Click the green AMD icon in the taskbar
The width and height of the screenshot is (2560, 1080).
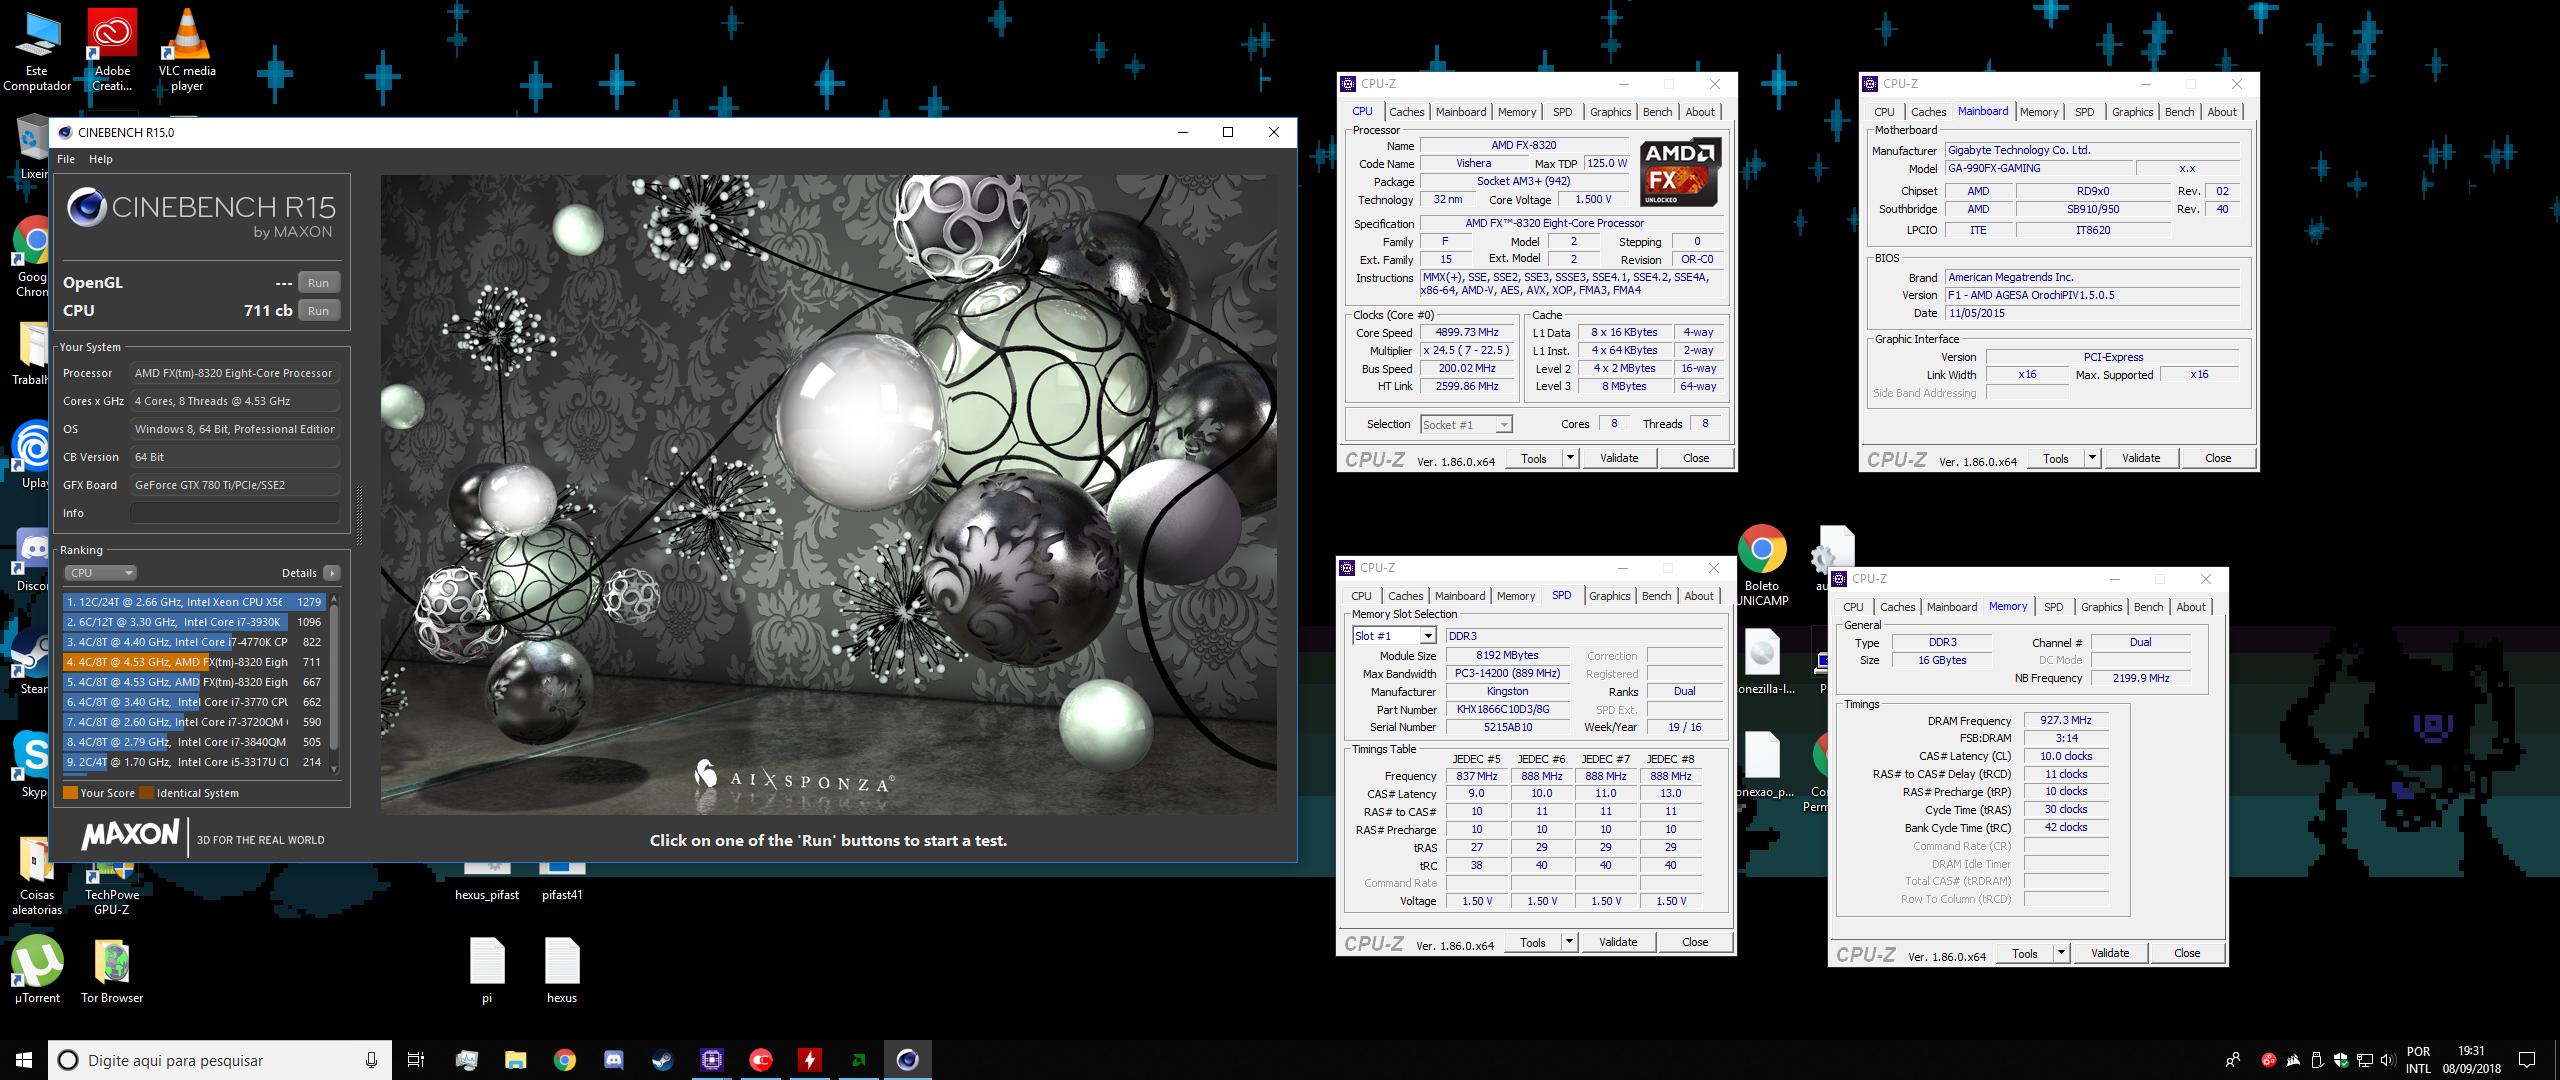pos(859,1060)
